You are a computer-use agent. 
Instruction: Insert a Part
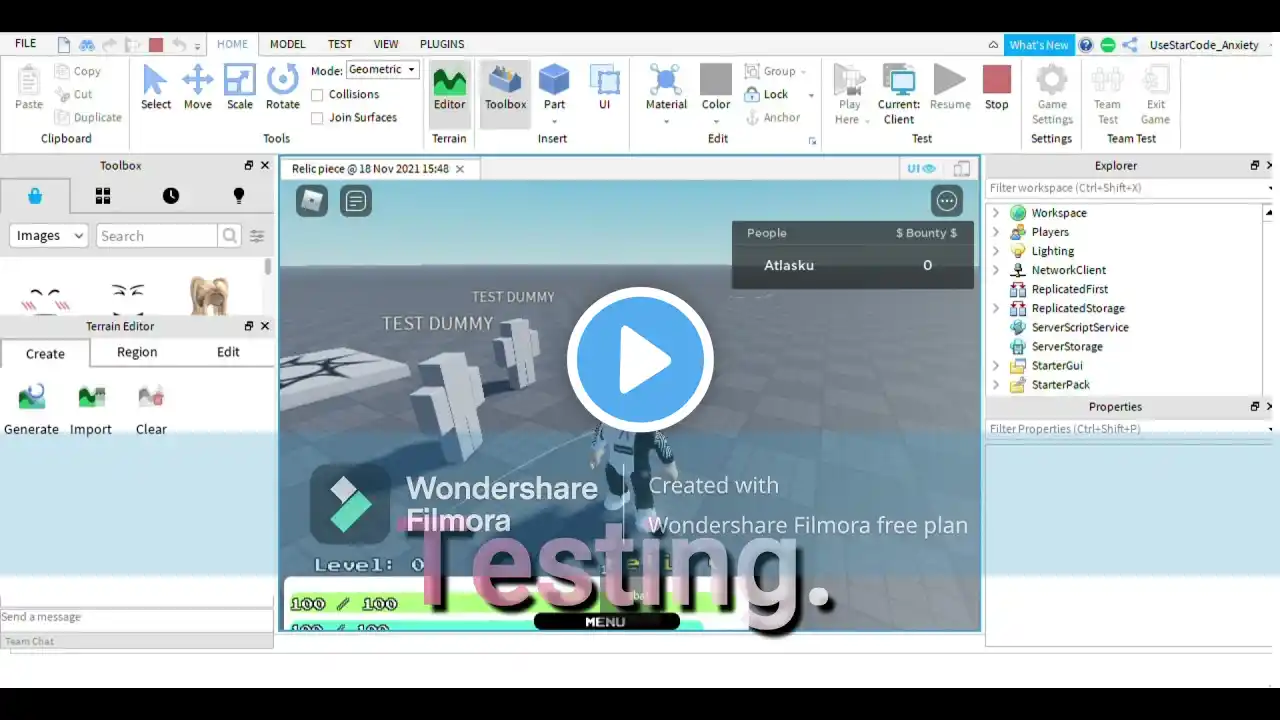(x=554, y=86)
